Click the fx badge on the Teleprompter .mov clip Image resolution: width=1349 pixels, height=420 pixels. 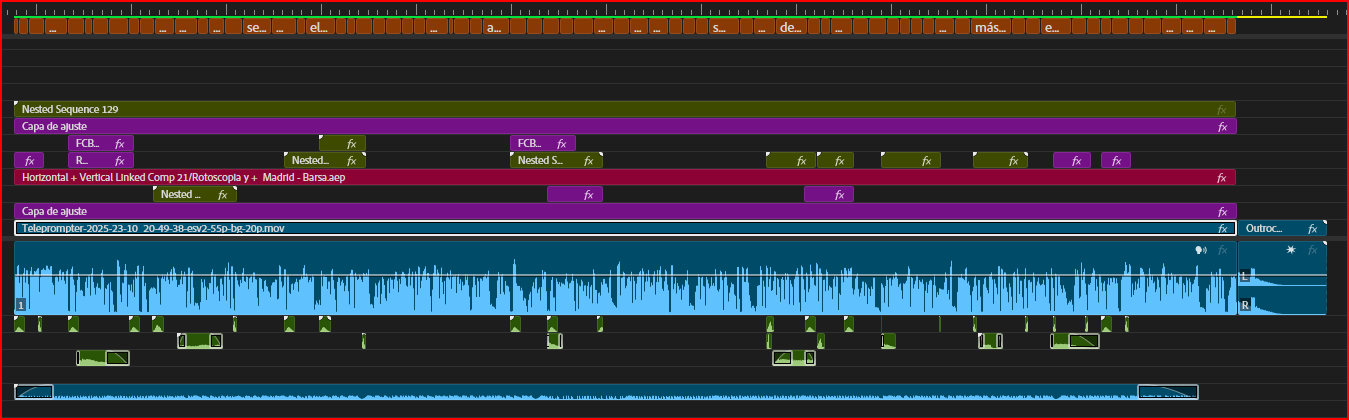tap(1222, 228)
